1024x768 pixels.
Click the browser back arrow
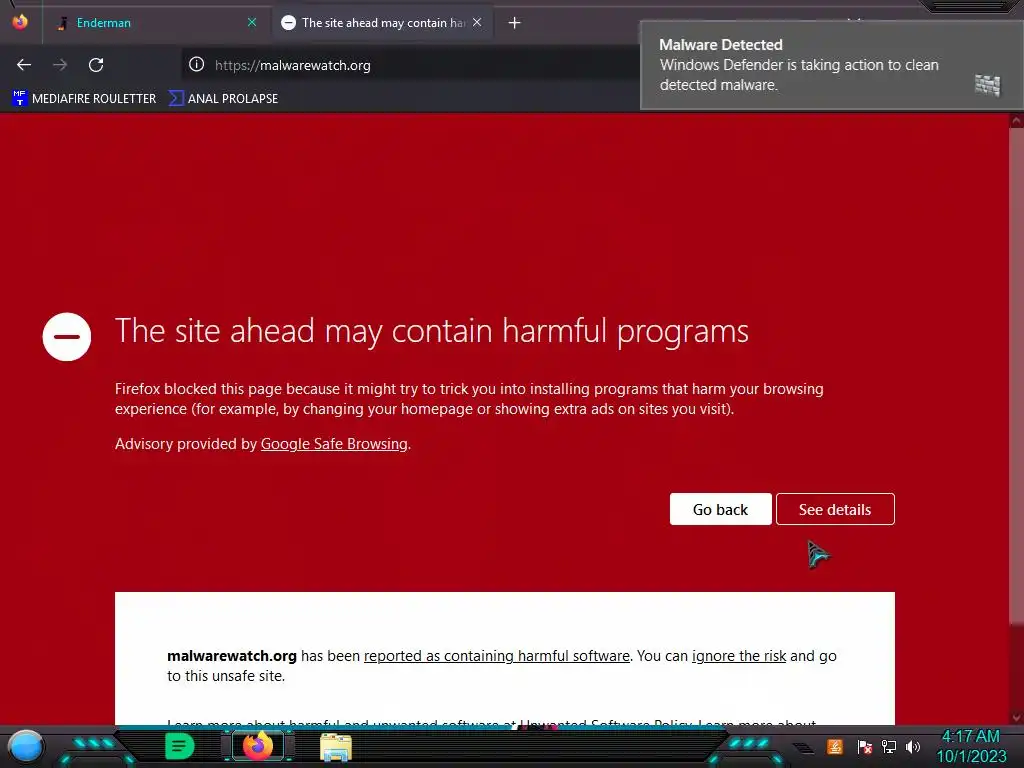pos(24,65)
